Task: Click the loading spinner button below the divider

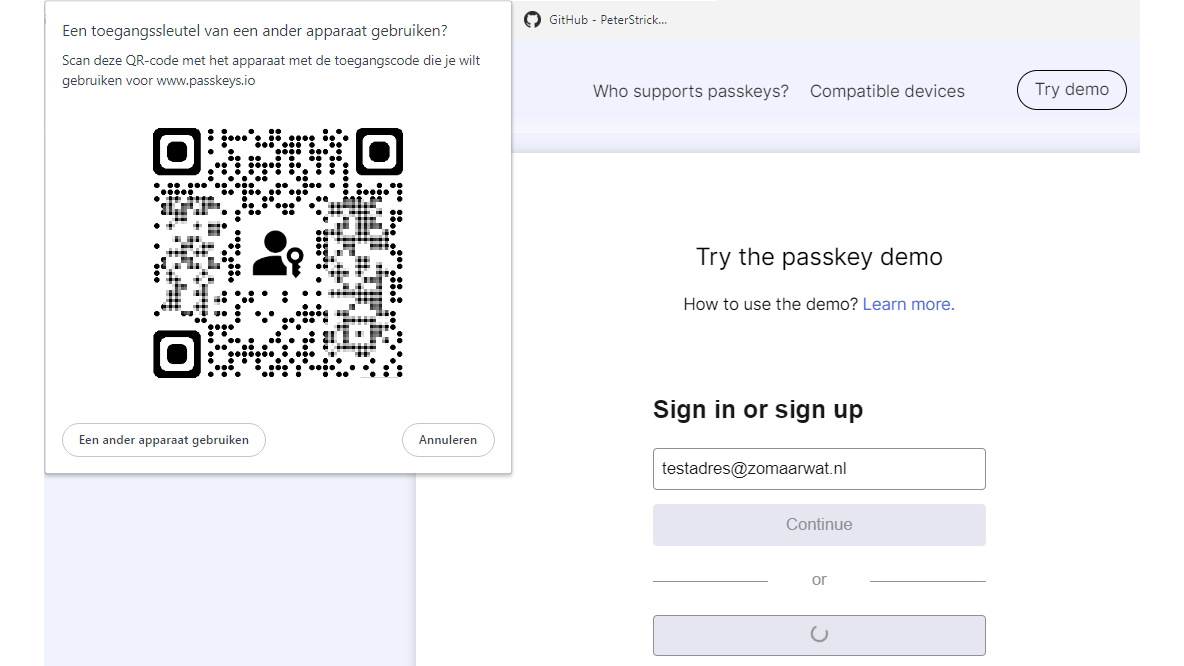Action: point(819,634)
